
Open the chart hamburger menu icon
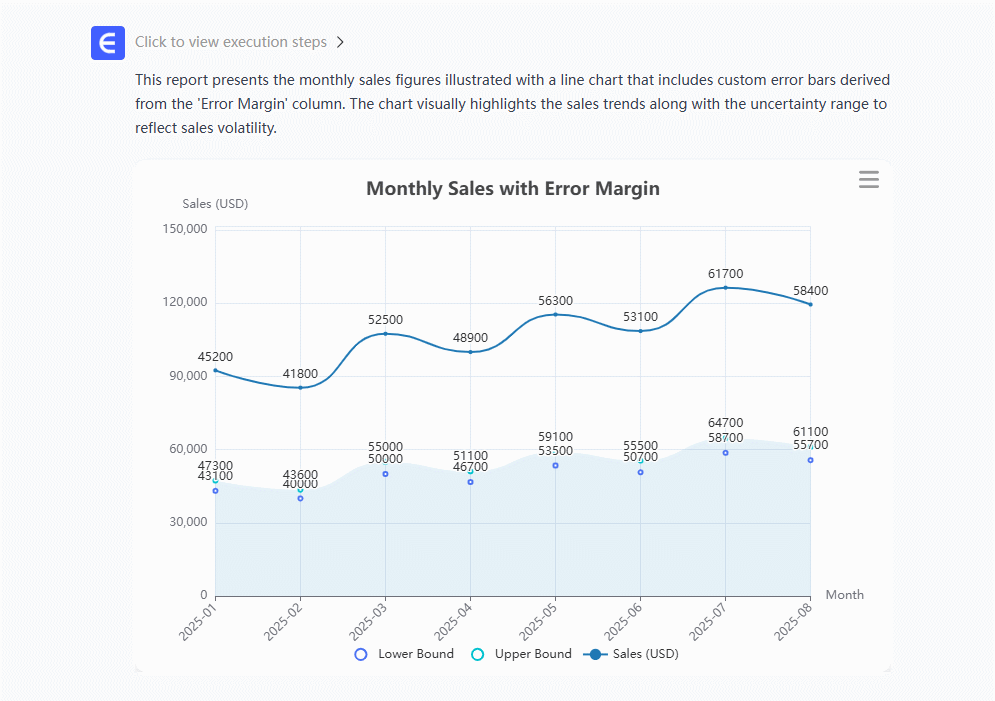(x=869, y=180)
